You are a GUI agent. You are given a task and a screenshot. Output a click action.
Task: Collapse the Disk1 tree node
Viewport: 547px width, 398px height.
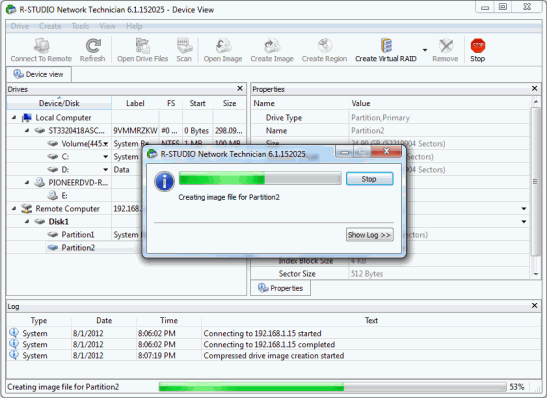(27, 221)
